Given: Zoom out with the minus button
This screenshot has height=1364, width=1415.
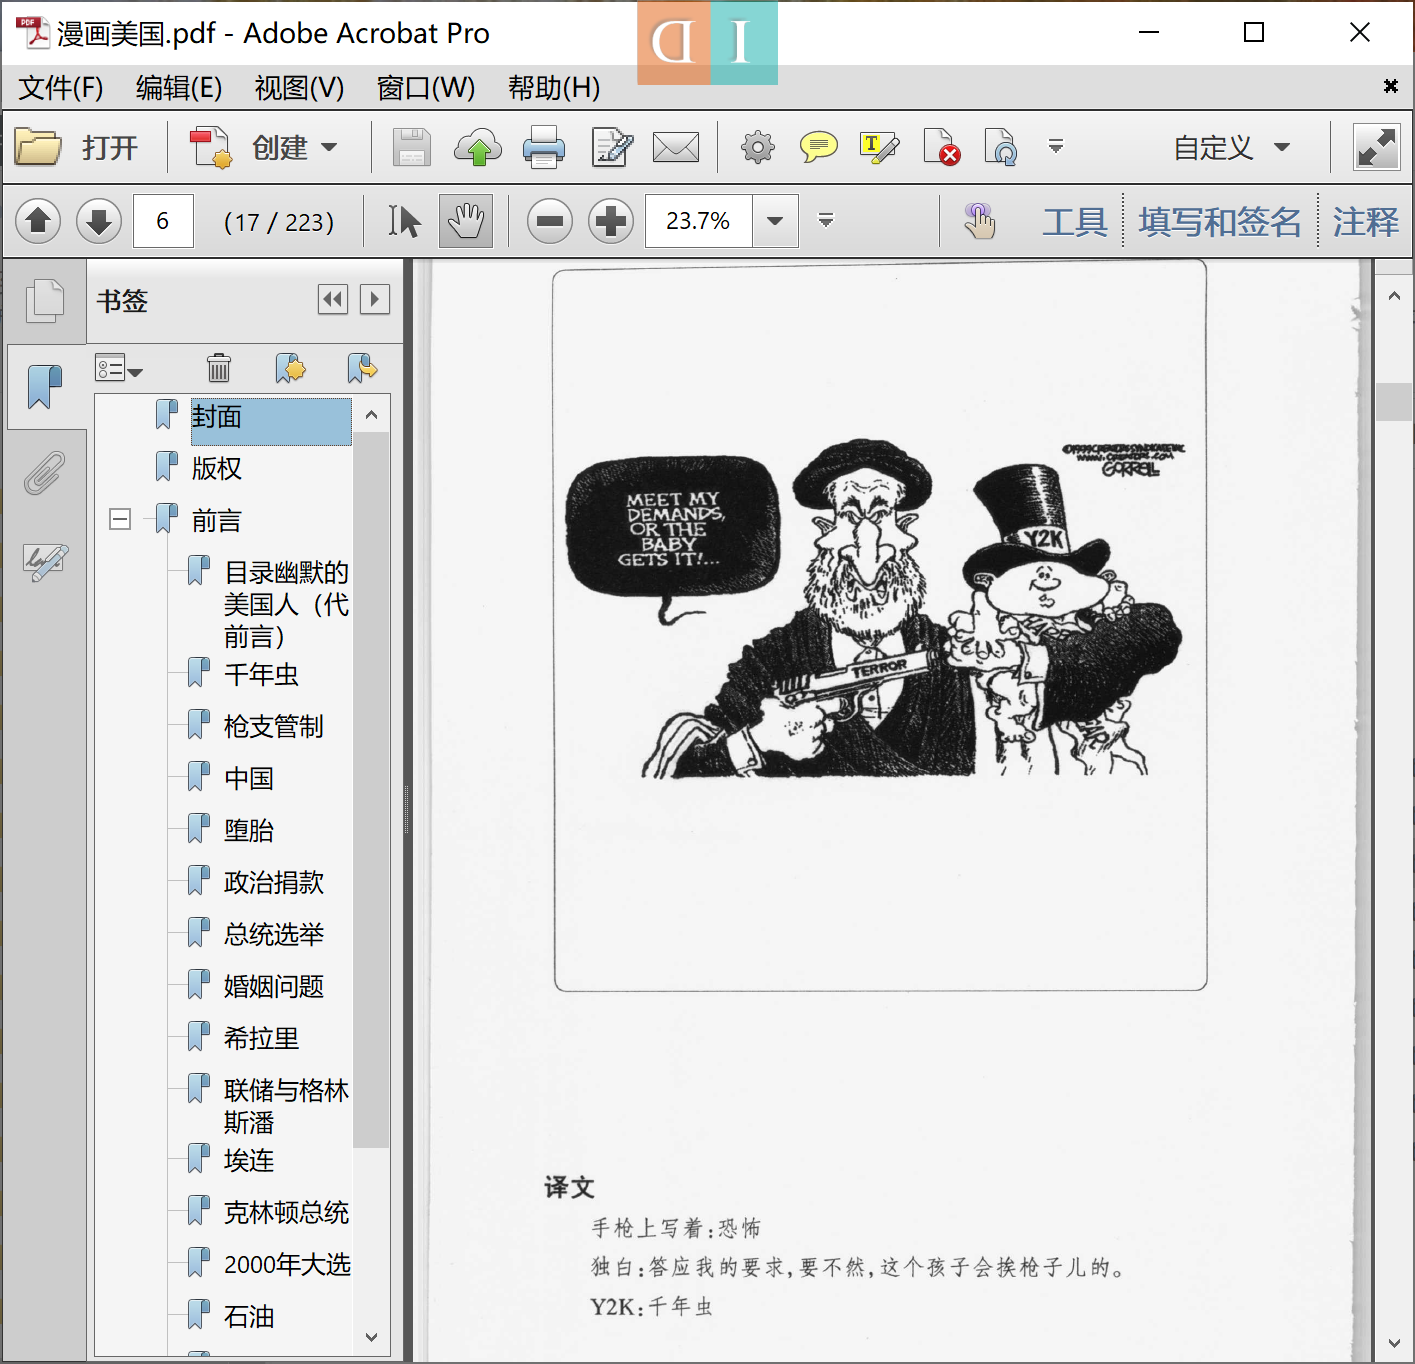Looking at the screenshot, I should tap(550, 221).
